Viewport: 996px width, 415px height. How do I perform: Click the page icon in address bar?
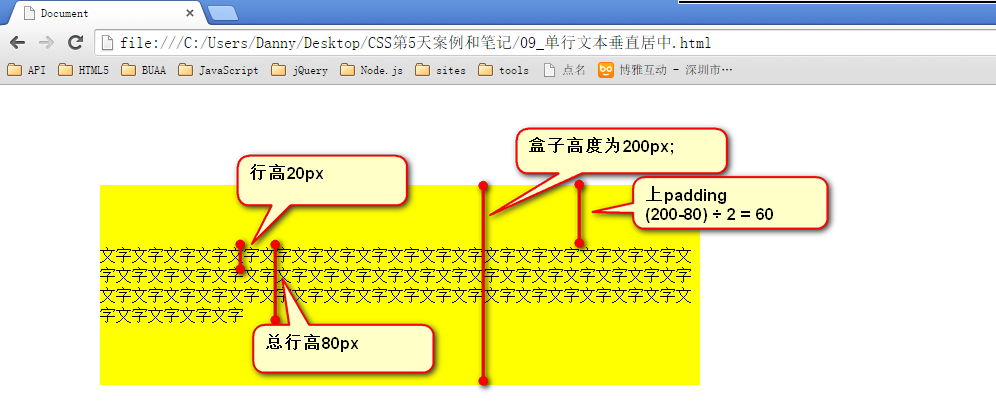click(108, 43)
